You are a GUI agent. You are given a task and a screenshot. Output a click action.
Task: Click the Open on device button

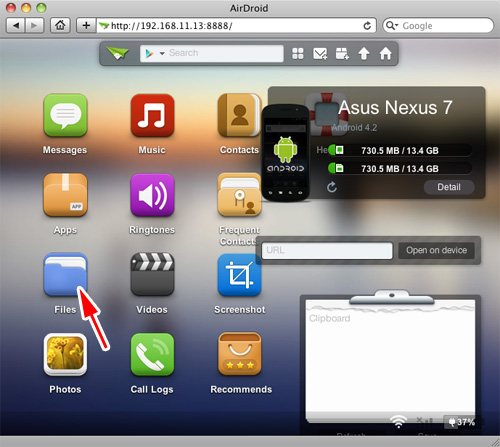click(436, 250)
